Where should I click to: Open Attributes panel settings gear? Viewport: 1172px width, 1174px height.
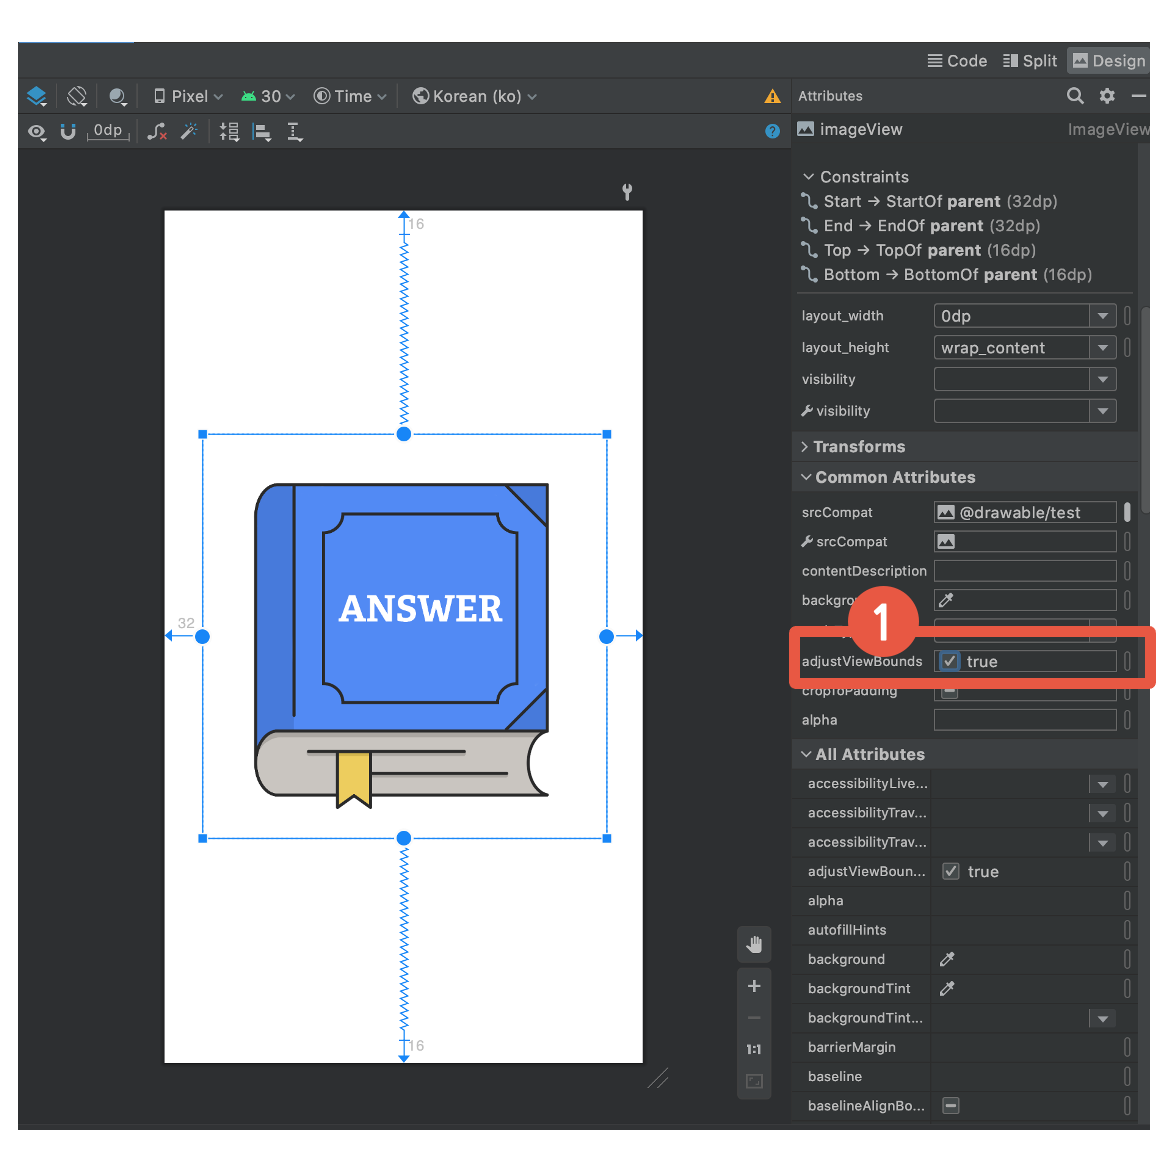(1107, 96)
